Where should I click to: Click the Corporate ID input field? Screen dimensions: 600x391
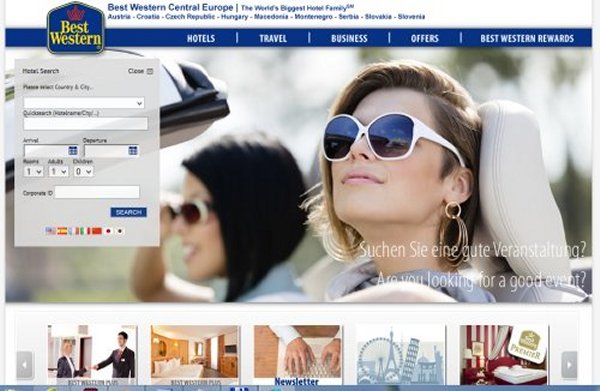click(97, 192)
